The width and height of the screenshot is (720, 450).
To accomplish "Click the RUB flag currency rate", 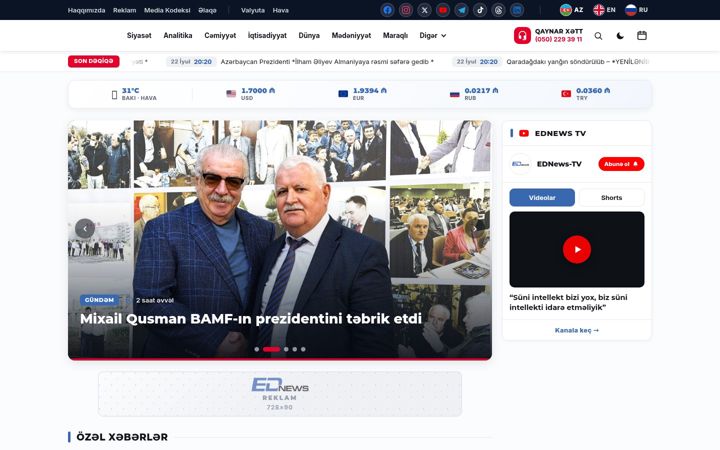I will coord(474,94).
